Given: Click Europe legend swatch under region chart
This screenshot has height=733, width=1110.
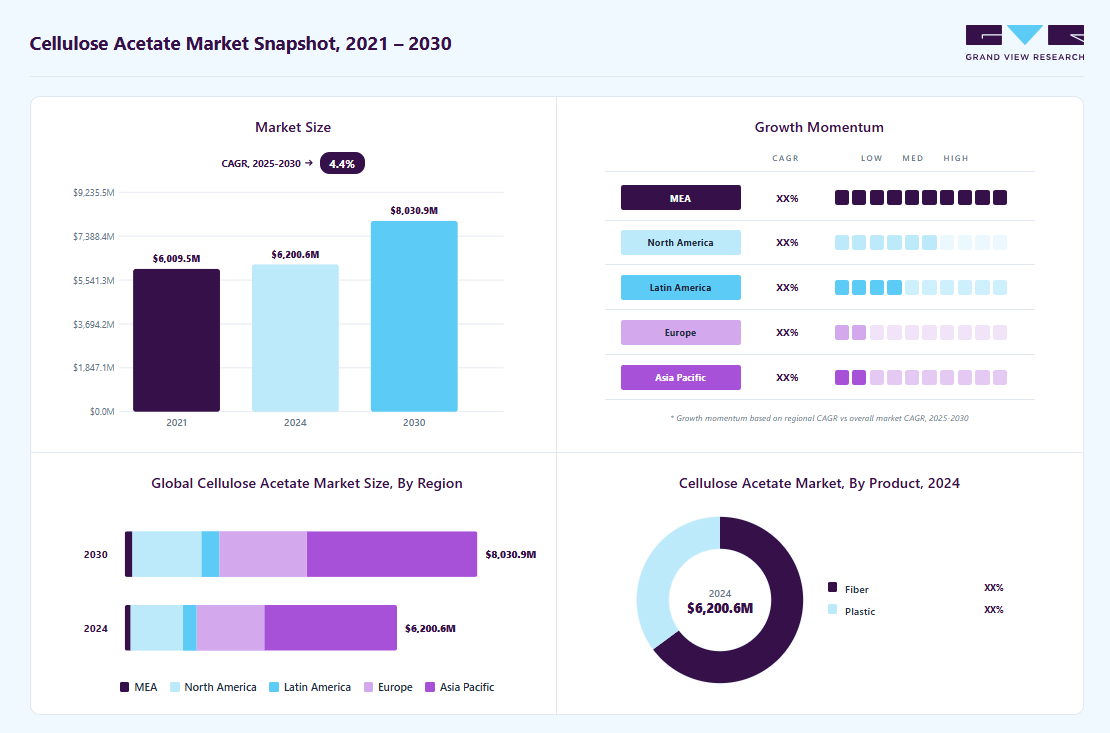Looking at the screenshot, I should point(368,687).
